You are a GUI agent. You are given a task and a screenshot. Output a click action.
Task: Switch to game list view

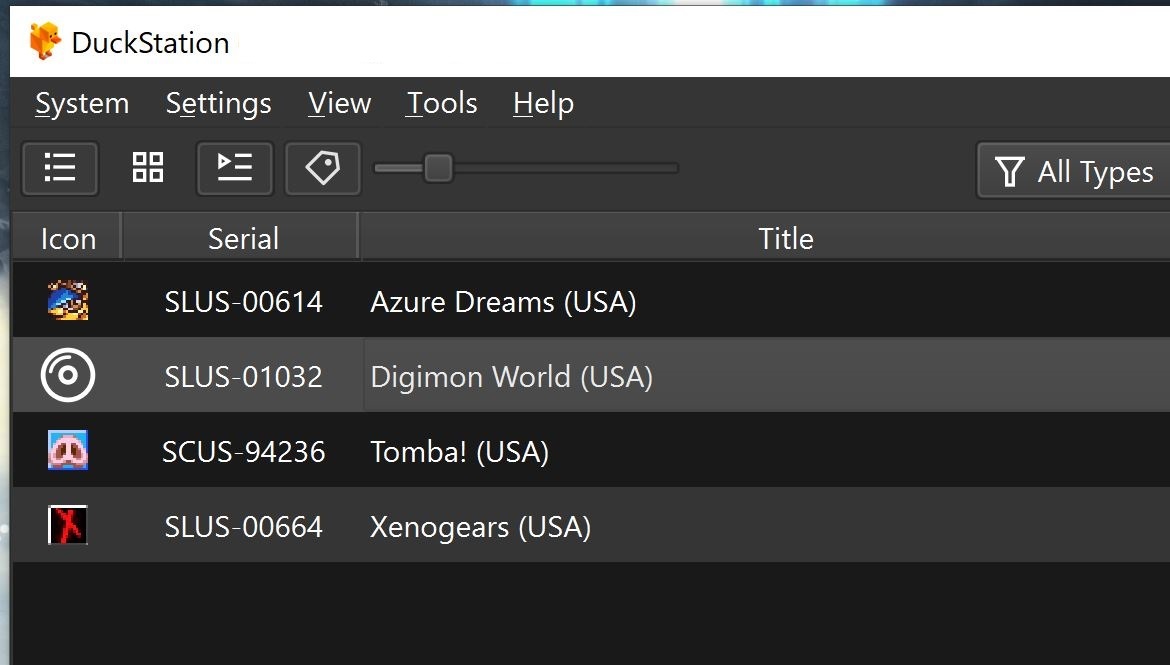60,168
